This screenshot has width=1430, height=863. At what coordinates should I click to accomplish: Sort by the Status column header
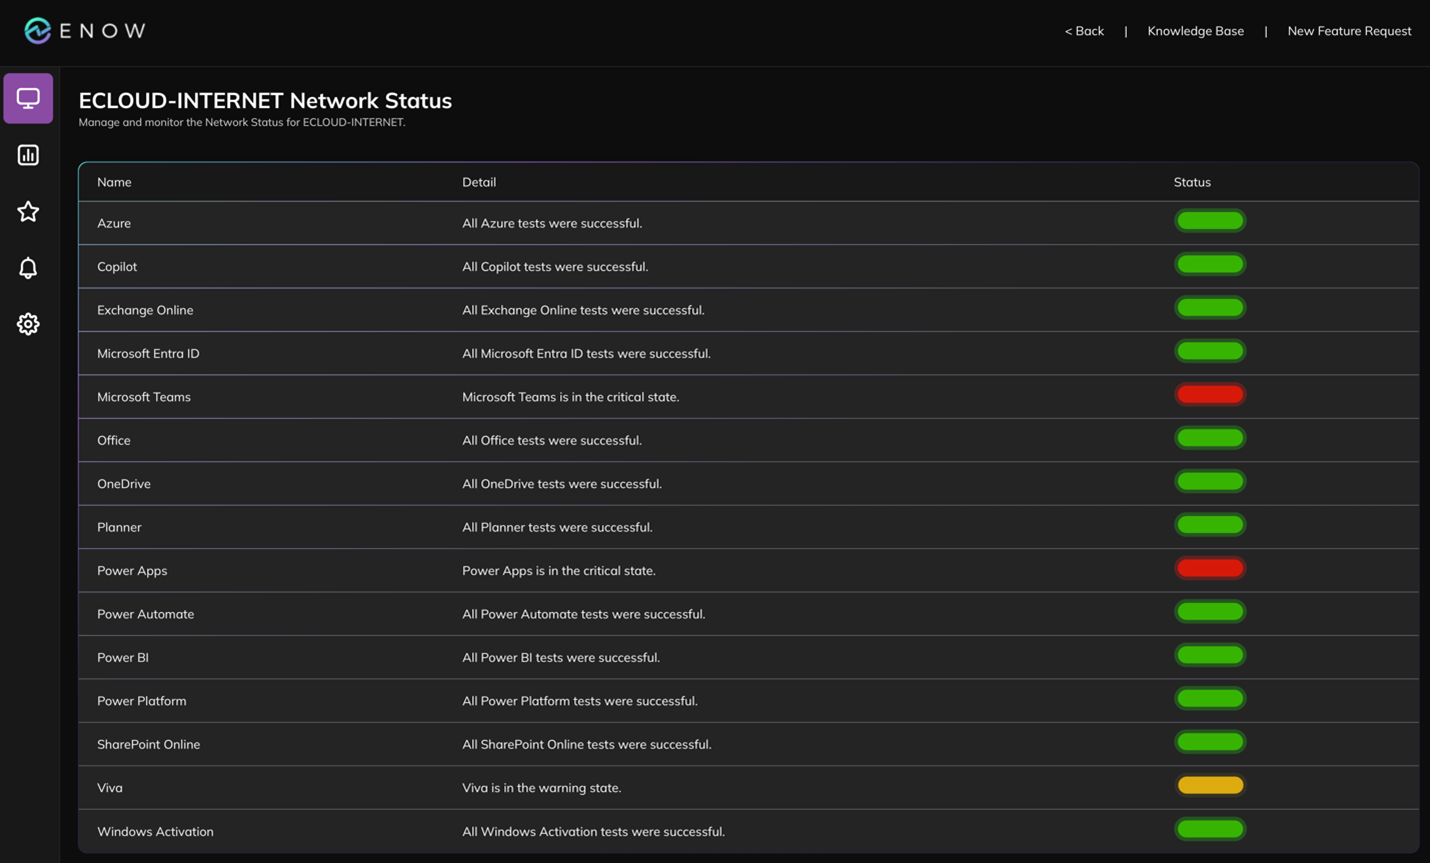[1192, 182]
